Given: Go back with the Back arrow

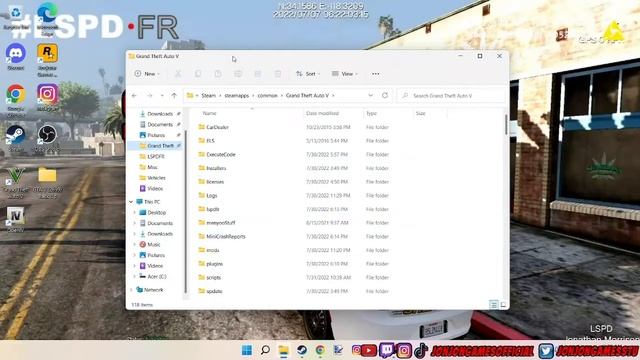Looking at the screenshot, I should tap(134, 96).
